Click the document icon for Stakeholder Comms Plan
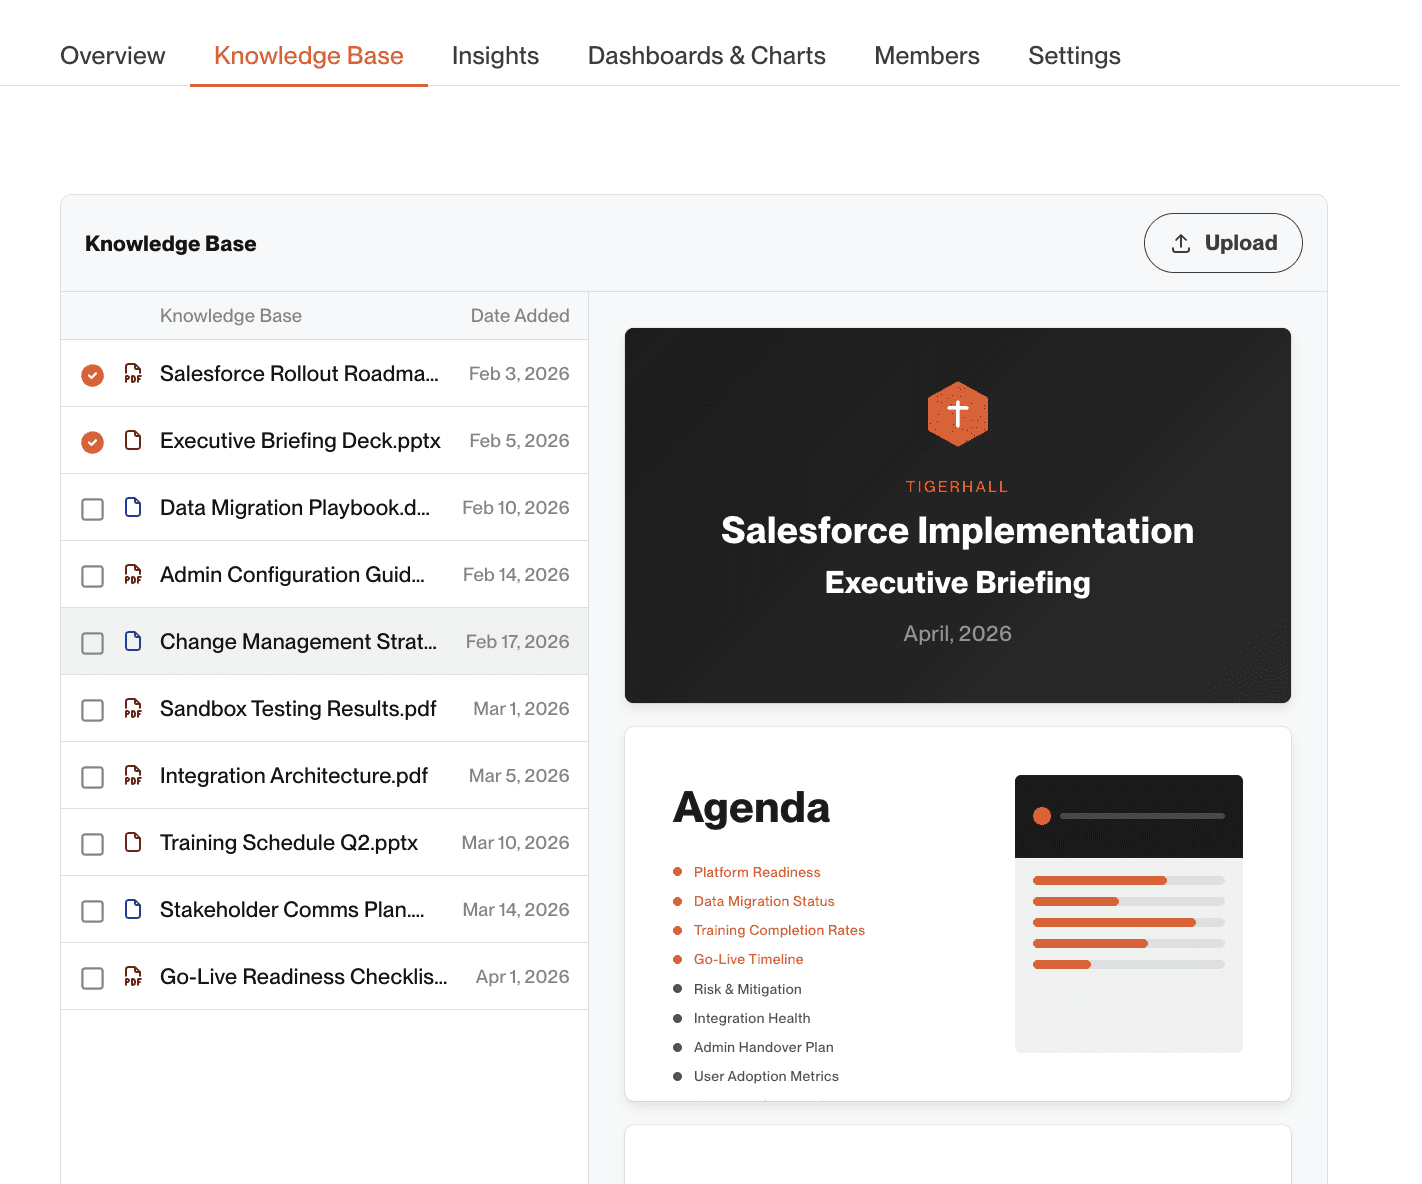The height and width of the screenshot is (1184, 1422). pos(133,910)
